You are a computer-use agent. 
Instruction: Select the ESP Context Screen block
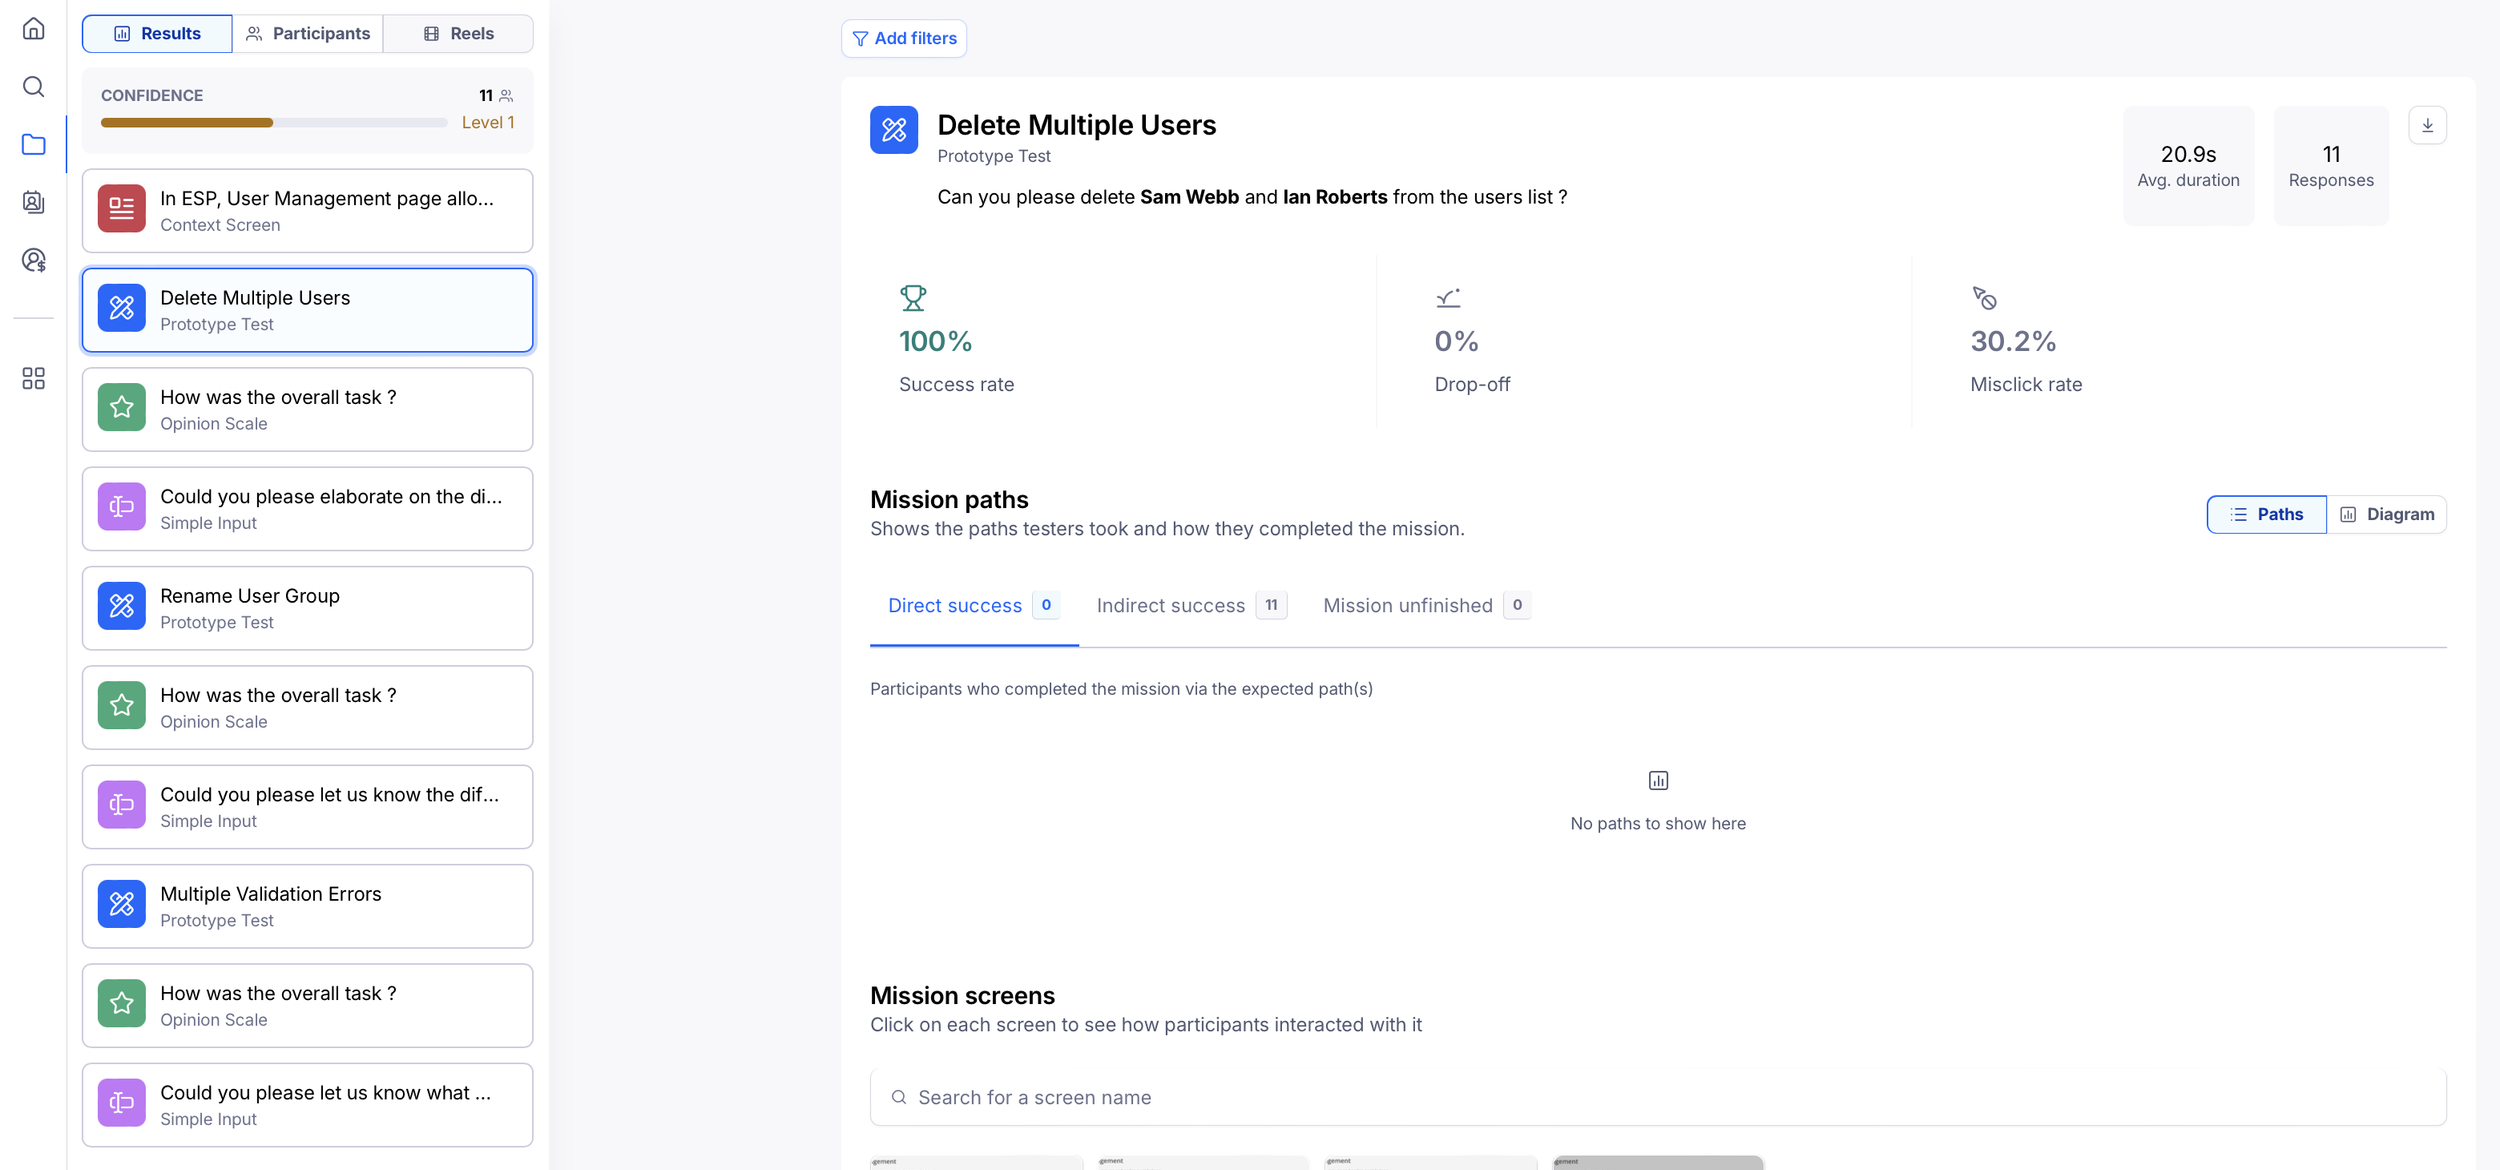pos(307,210)
